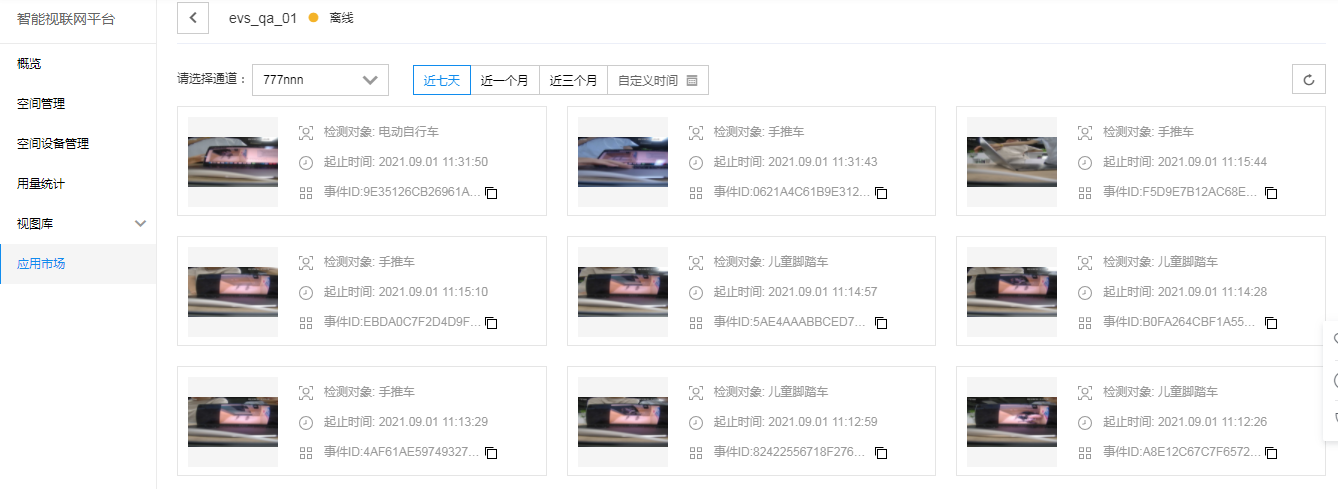This screenshot has width=1338, height=489.
Task: Open the 777nnn channel dropdown
Action: pos(320,80)
